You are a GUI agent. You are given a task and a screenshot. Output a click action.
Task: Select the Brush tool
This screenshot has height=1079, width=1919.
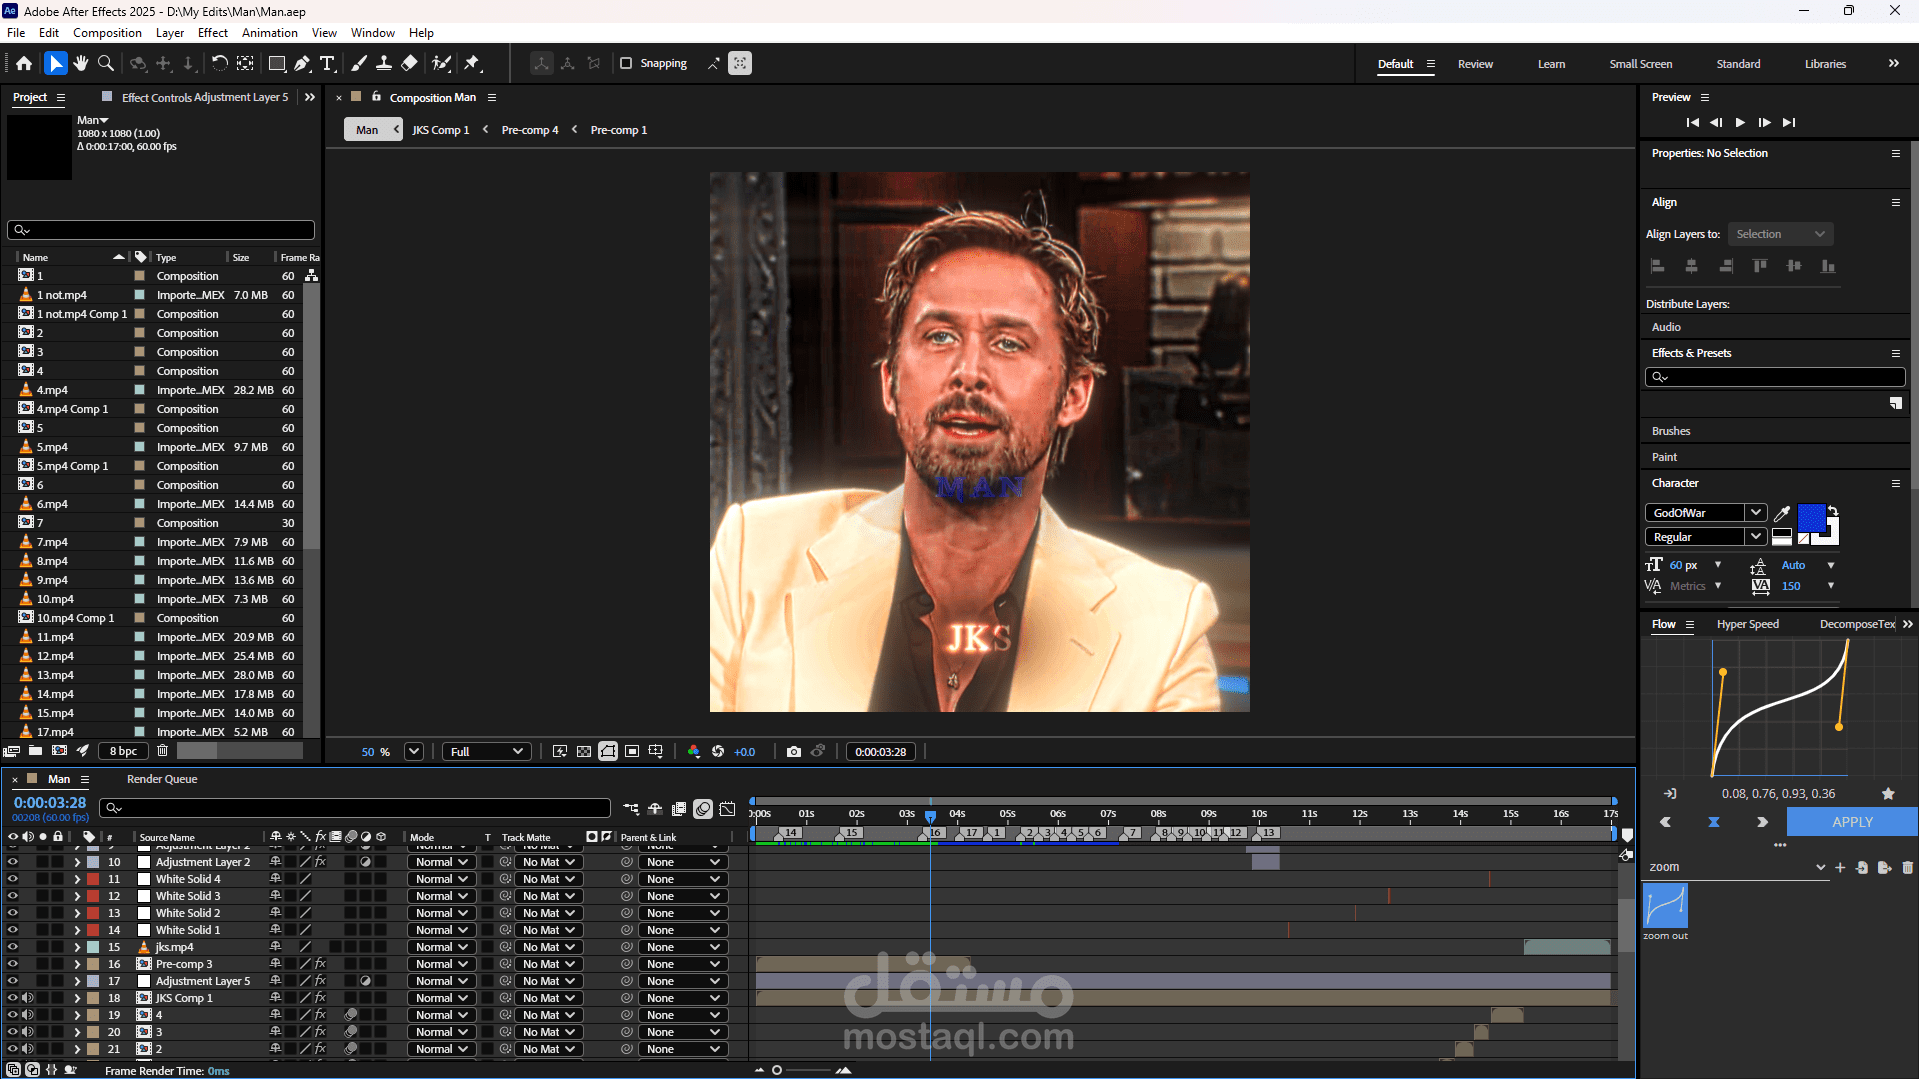359,63
